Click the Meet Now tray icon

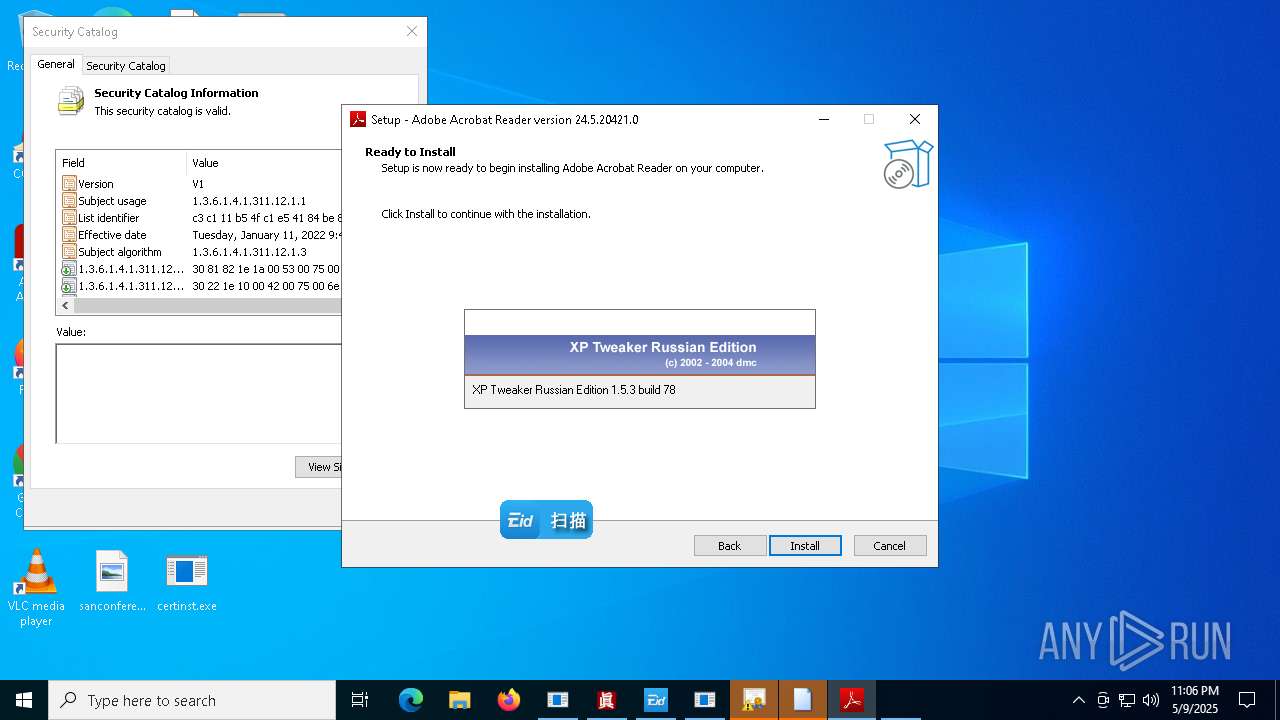click(x=1103, y=700)
